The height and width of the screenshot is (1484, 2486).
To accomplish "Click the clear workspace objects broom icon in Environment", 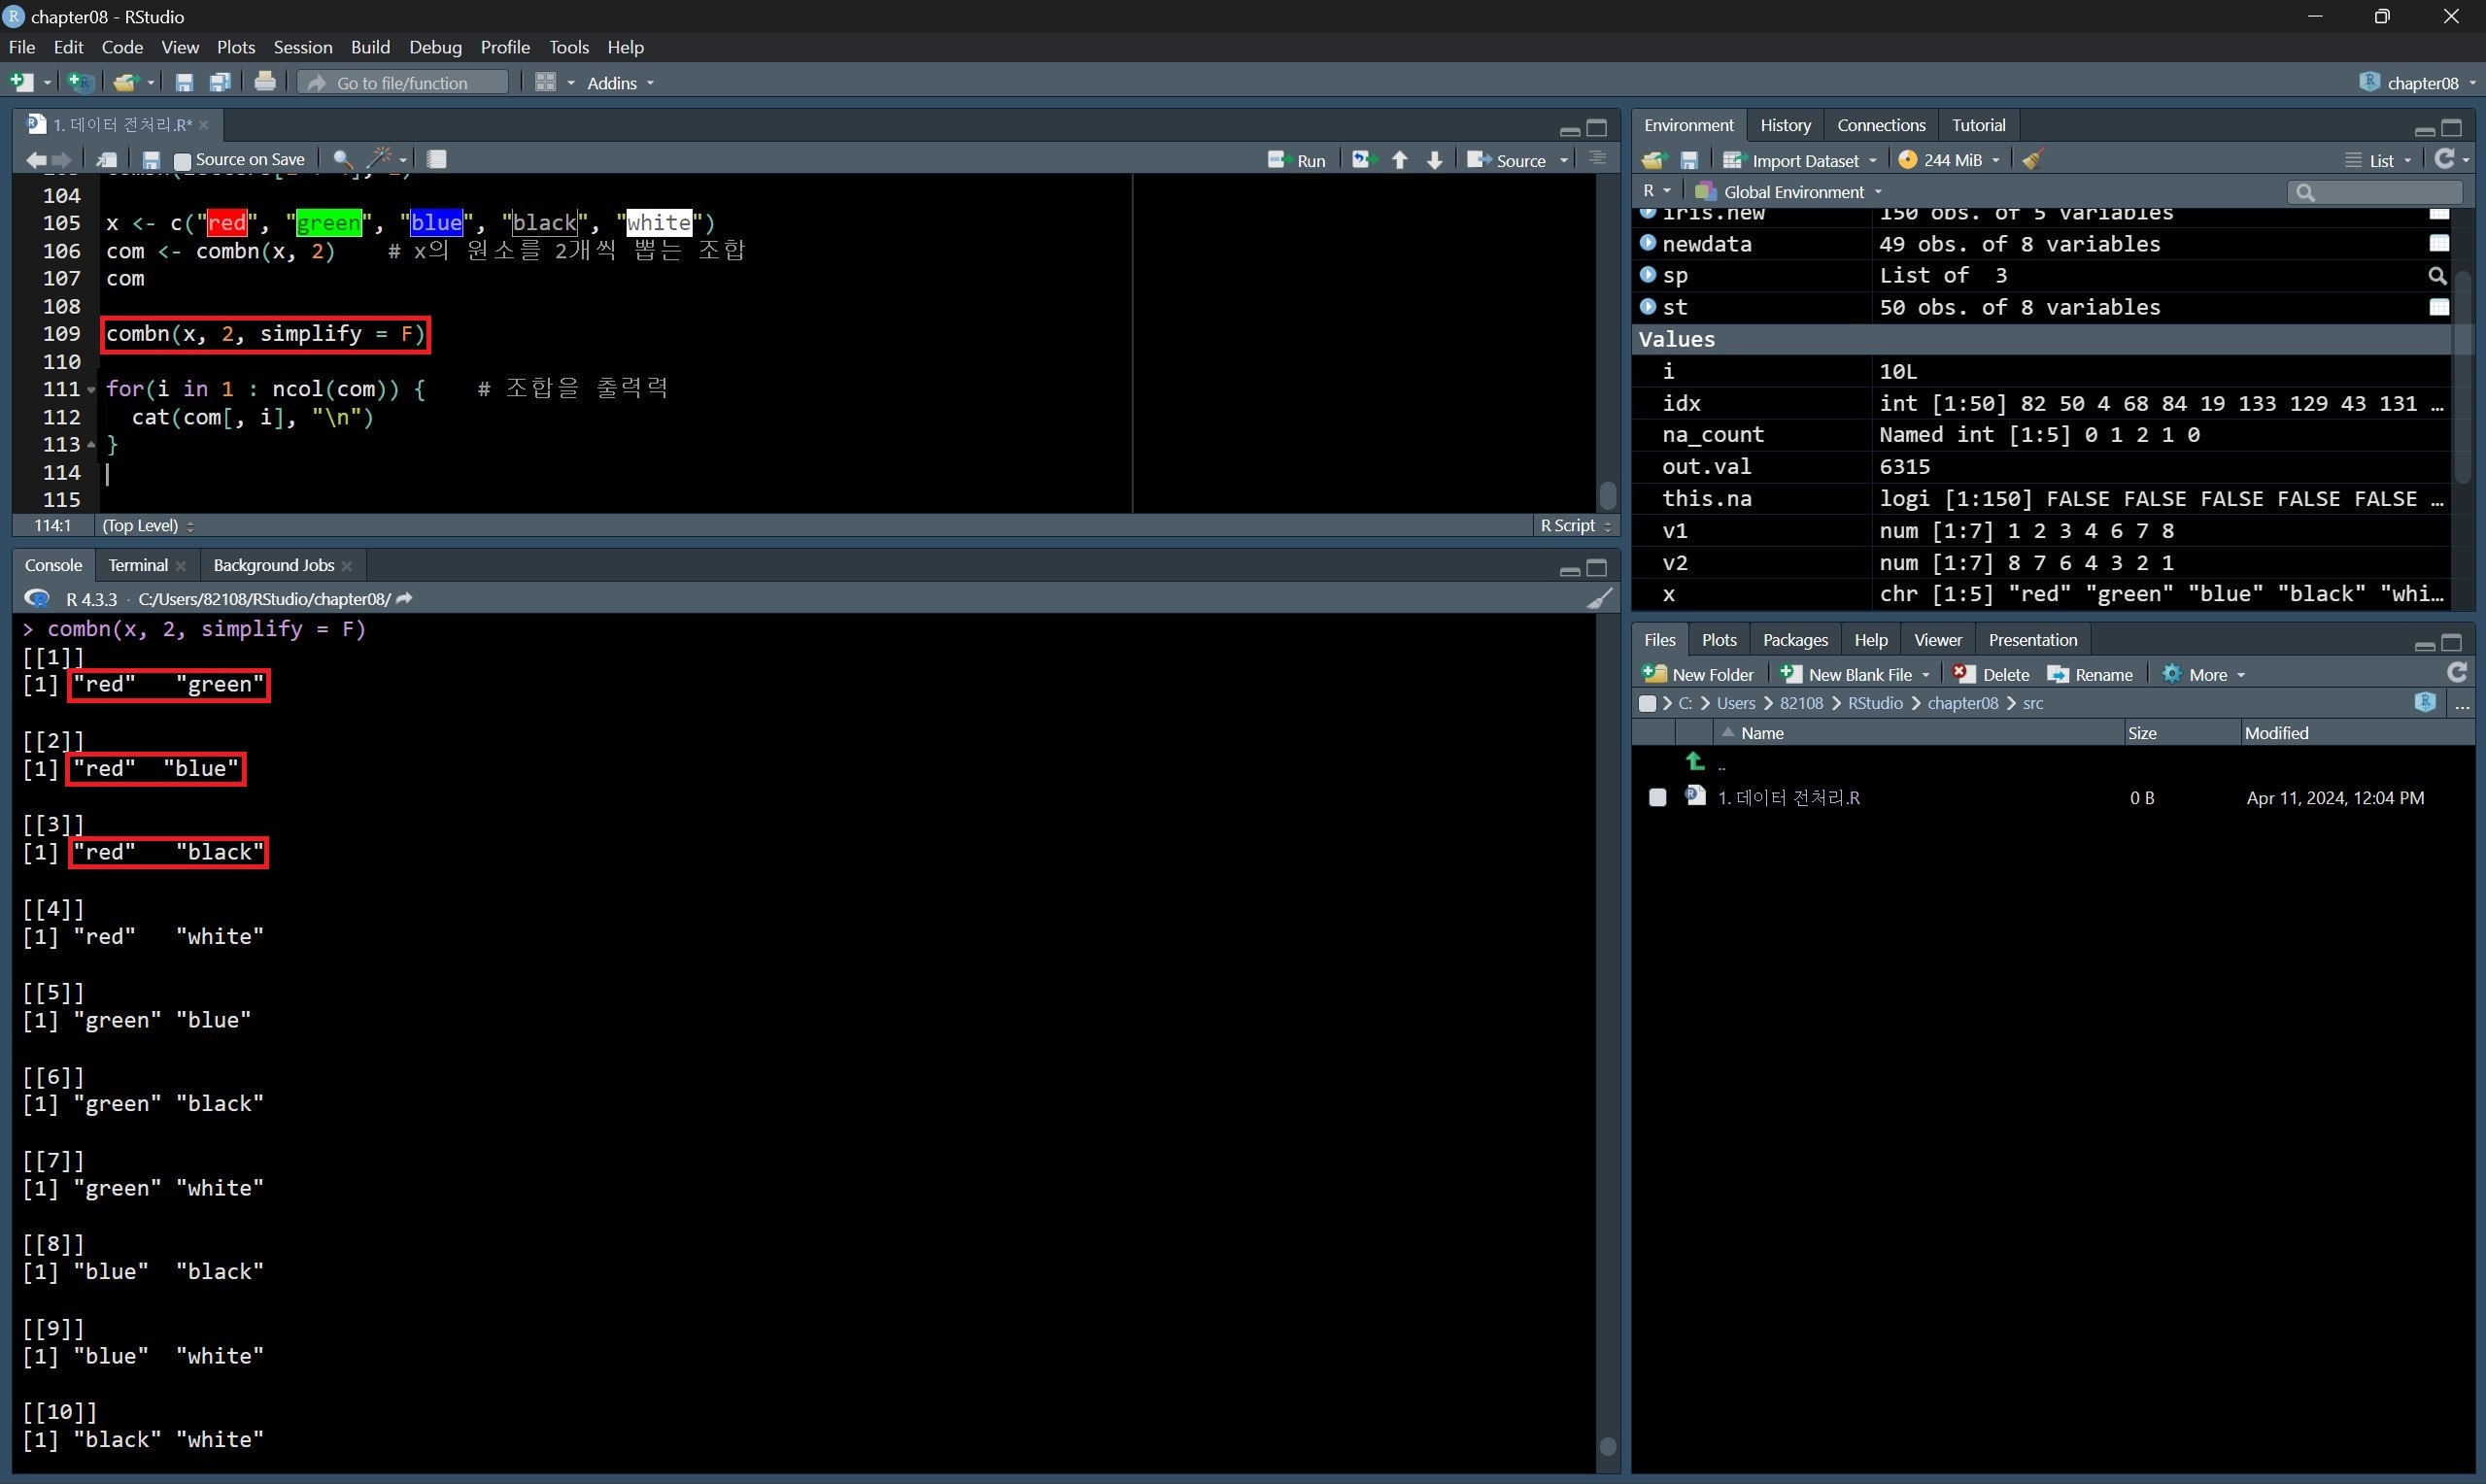I will [x=2032, y=160].
